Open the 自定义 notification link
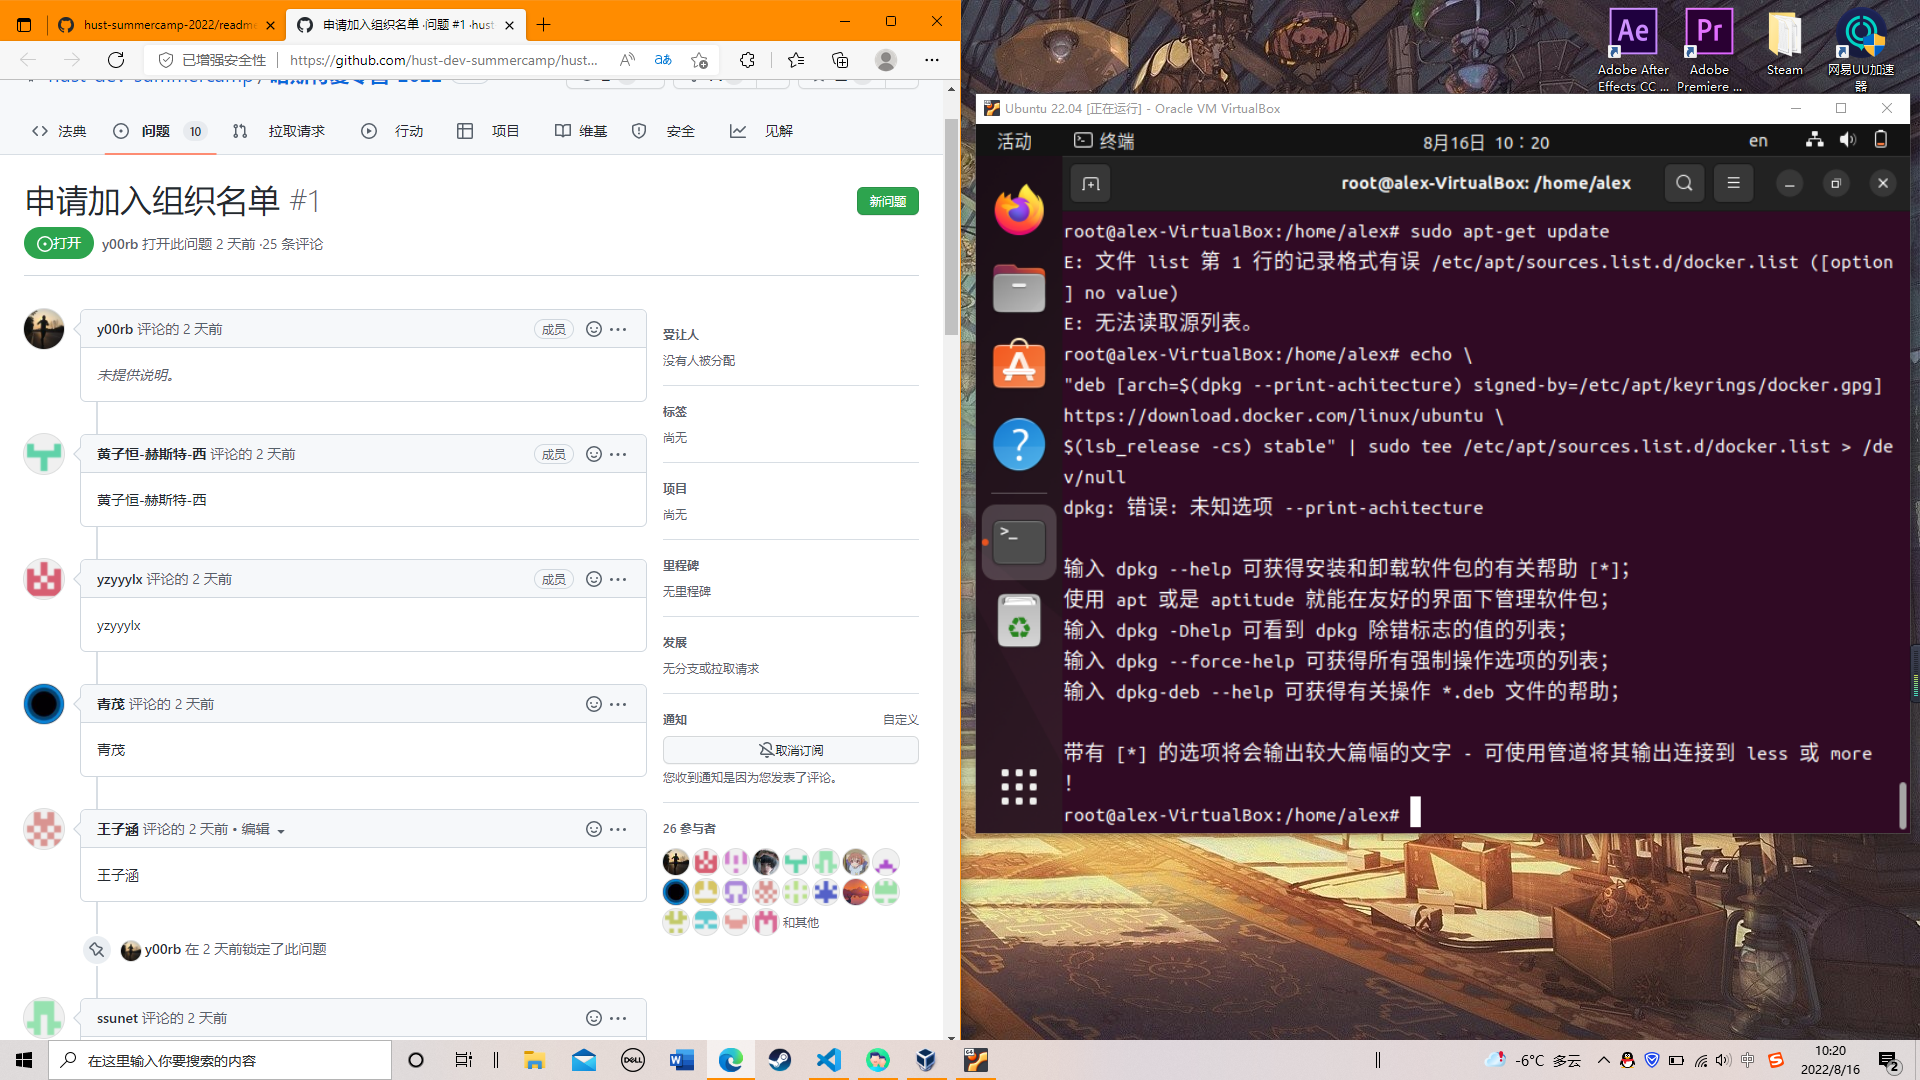 coord(900,720)
